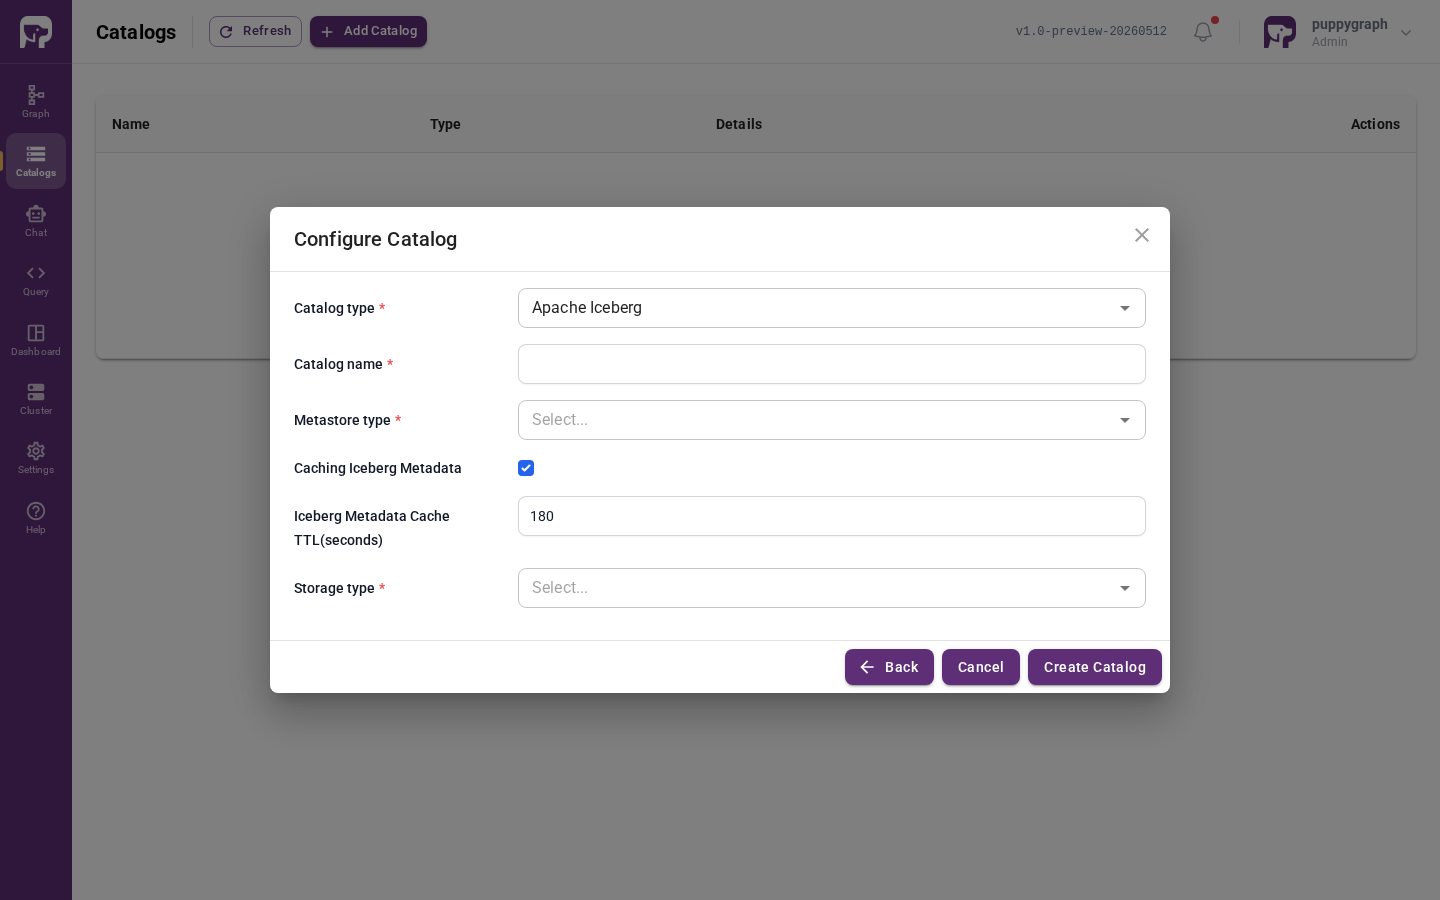Click the Create Catalog button
1440x900 pixels.
coord(1095,667)
